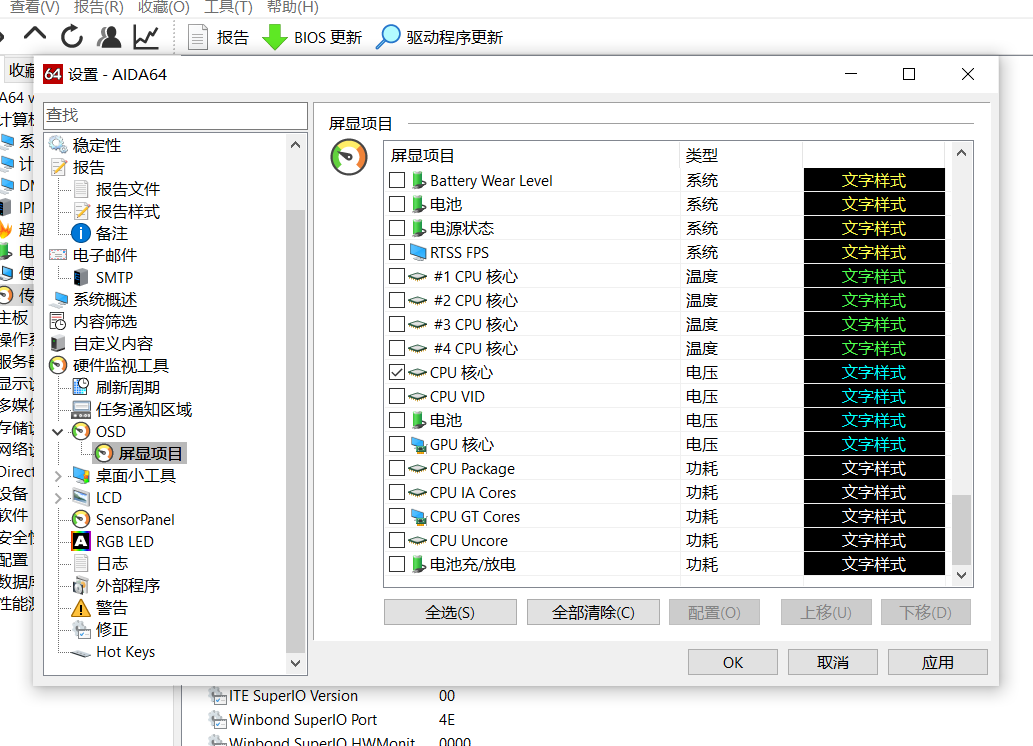
Task: Click Battery Wear Level text style swatch
Action: [x=874, y=180]
